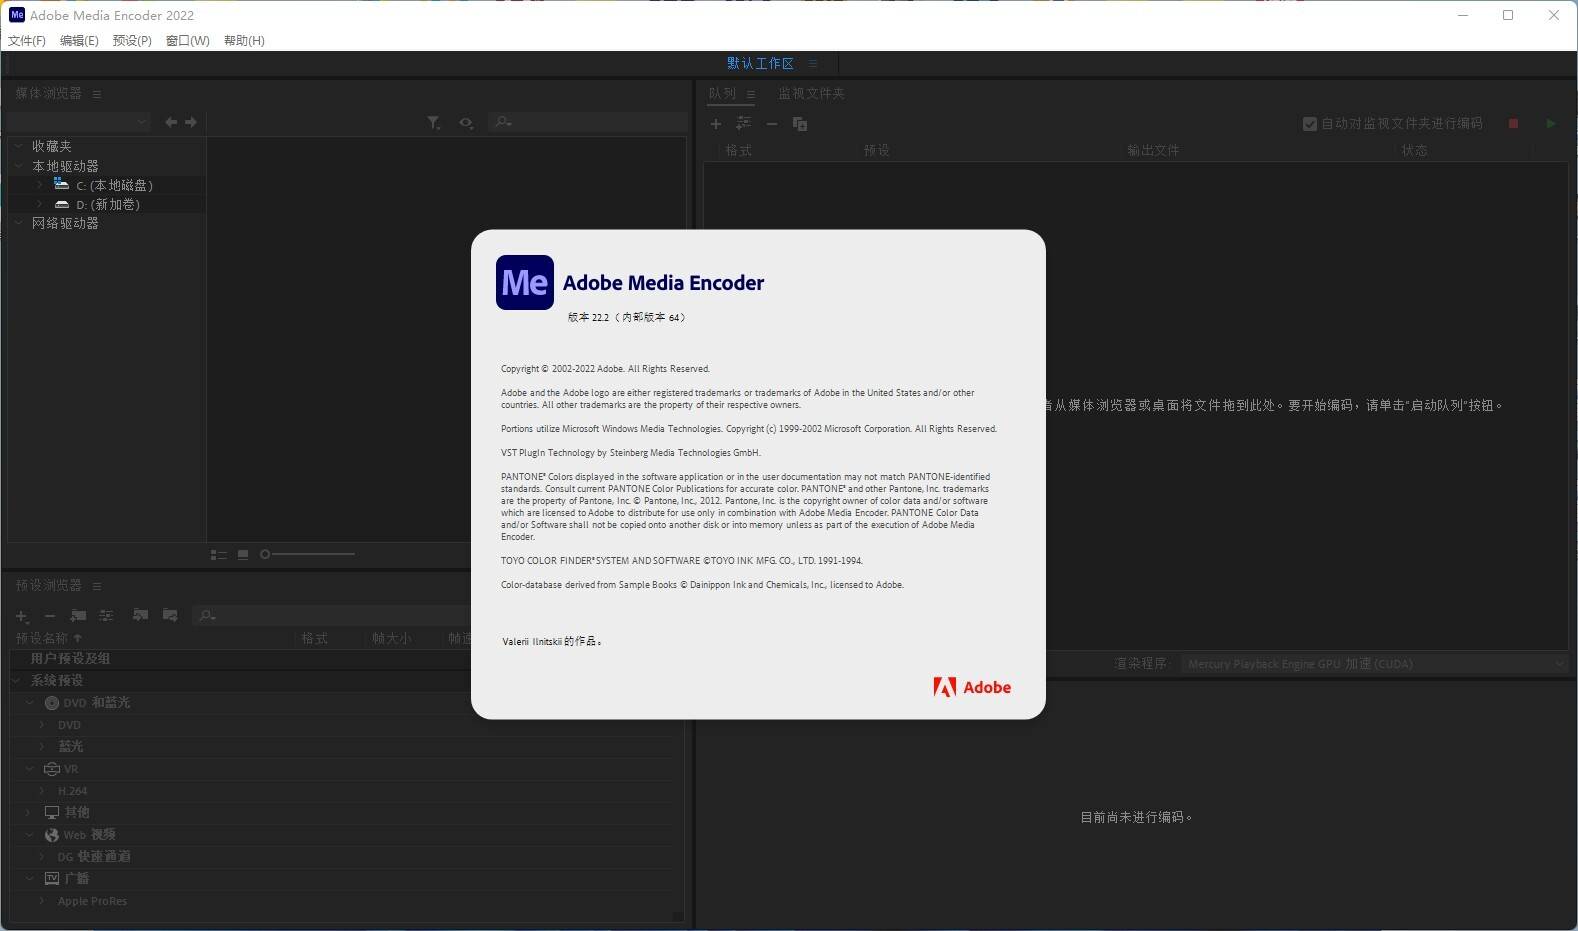Screen dimensions: 1578x931
Task: Open the file type filter funnel icon
Action: [434, 122]
